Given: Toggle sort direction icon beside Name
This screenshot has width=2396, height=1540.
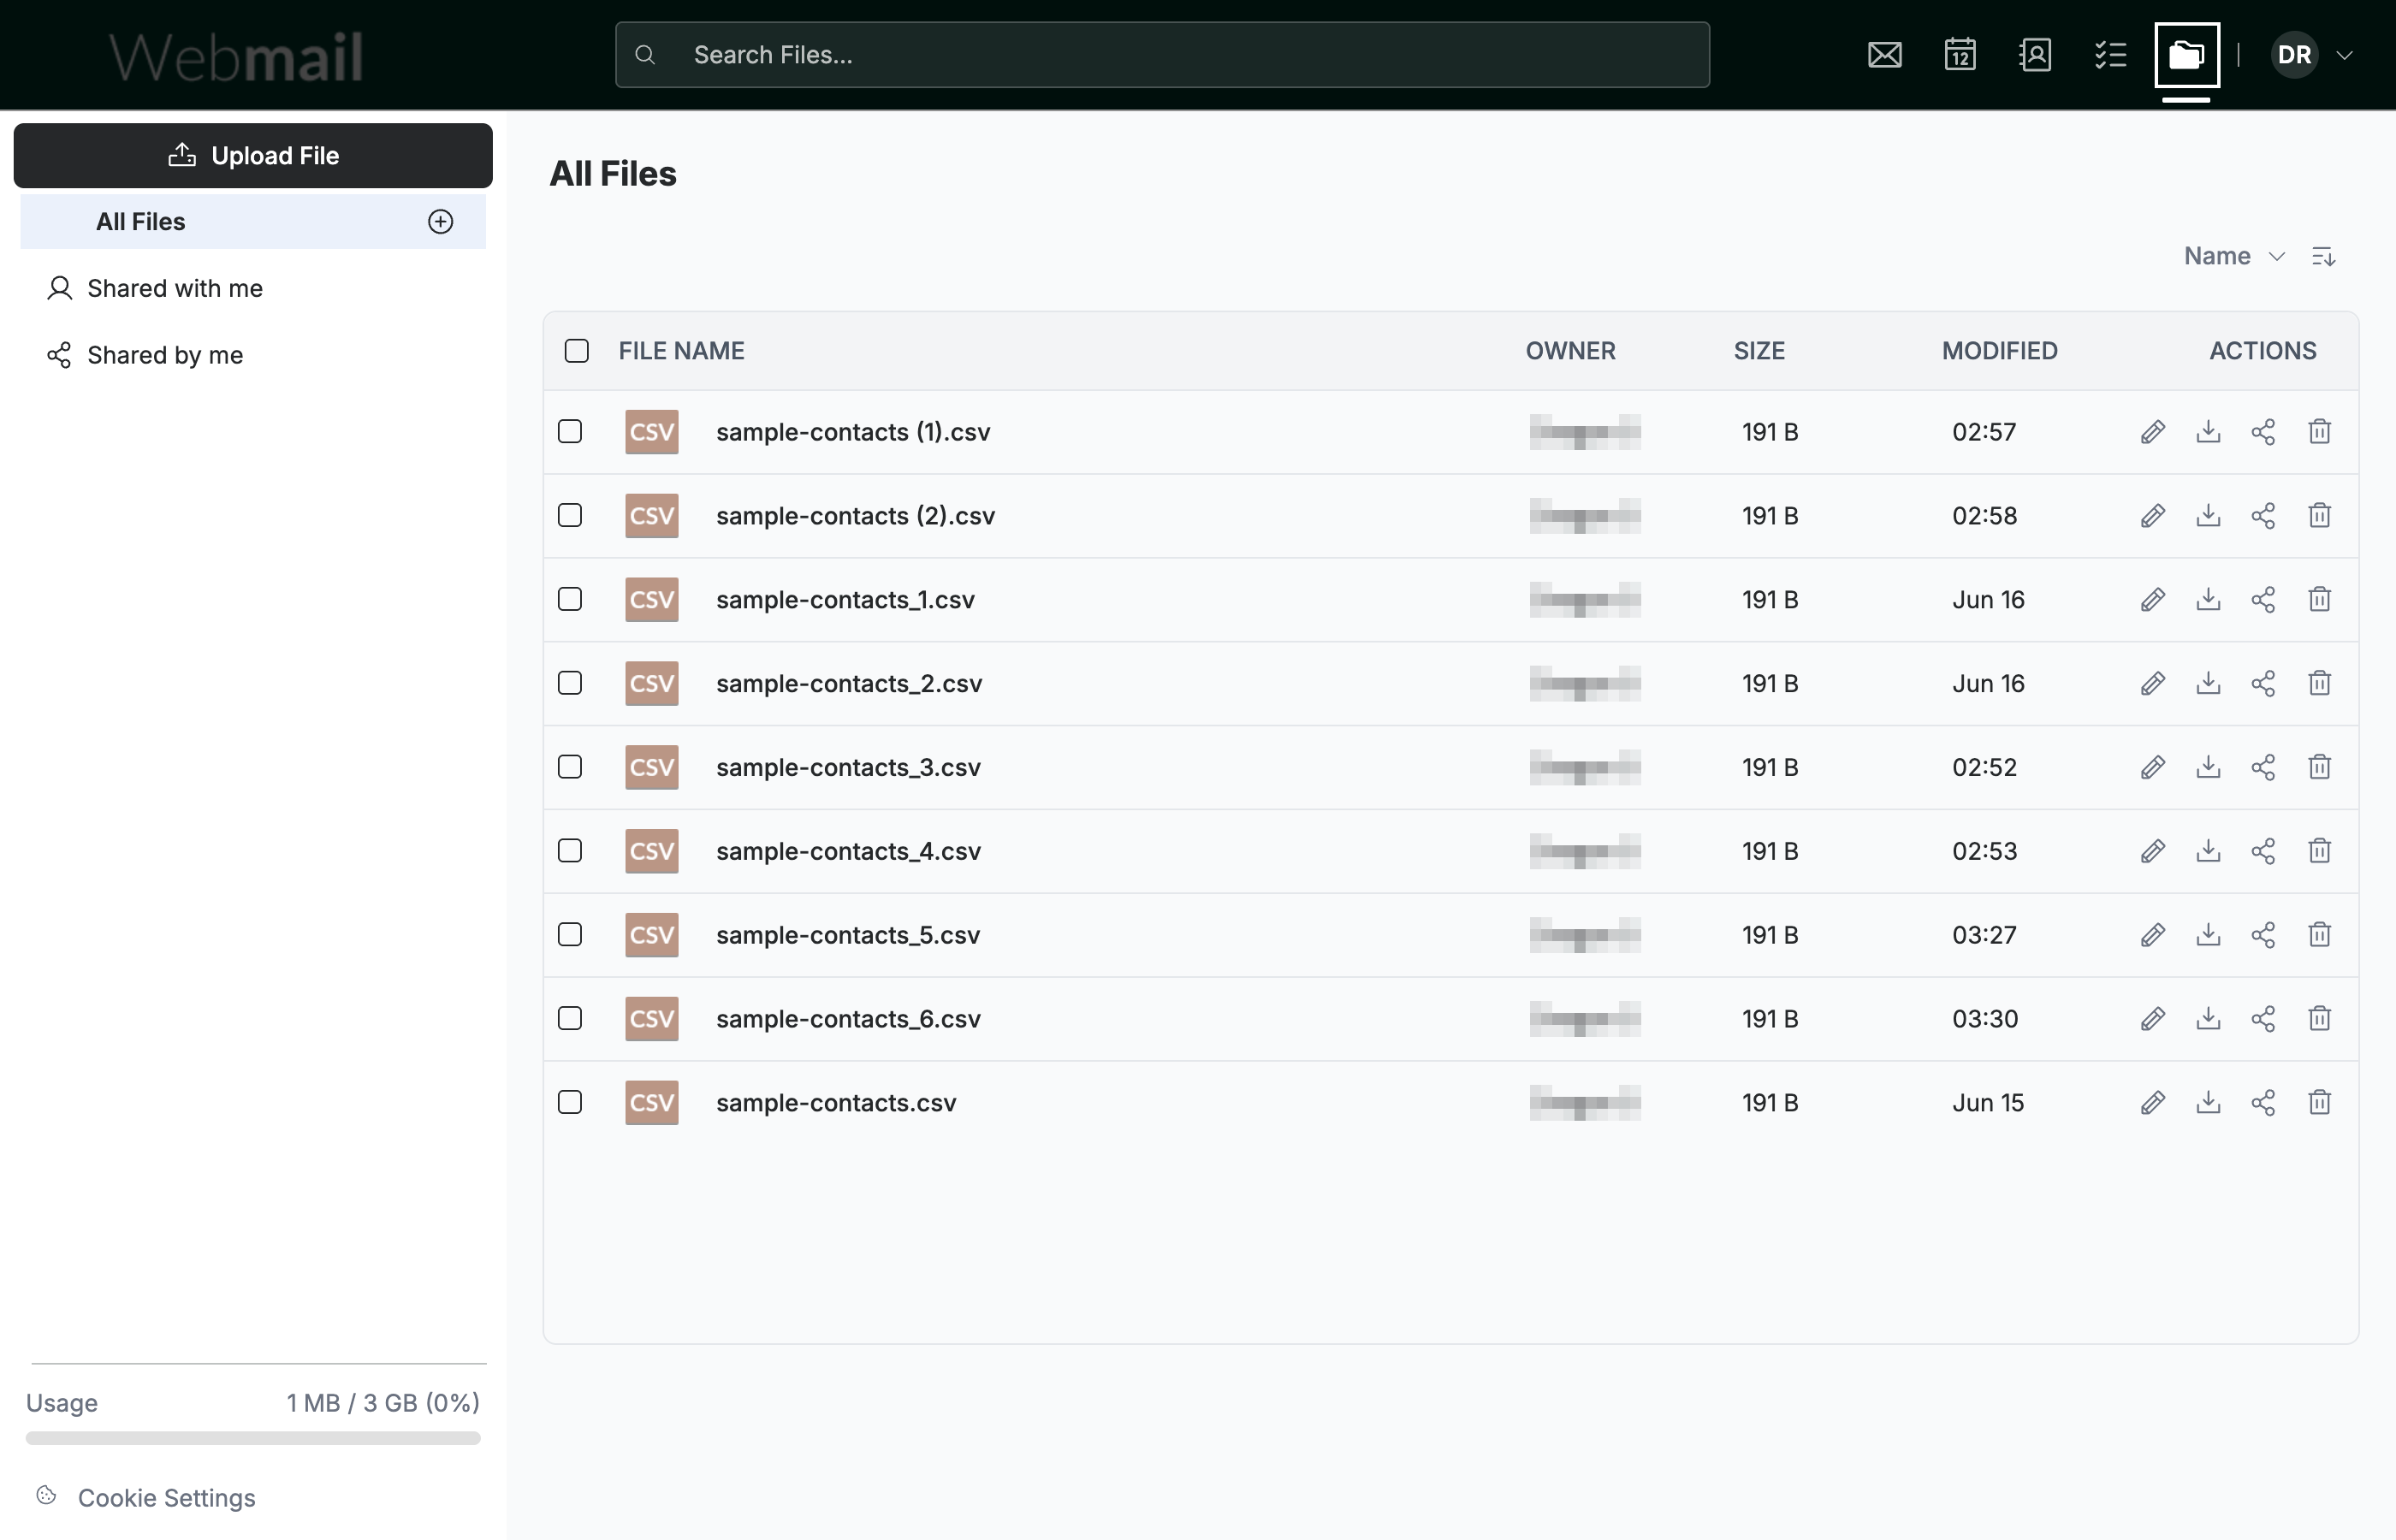Looking at the screenshot, I should (x=2323, y=257).
